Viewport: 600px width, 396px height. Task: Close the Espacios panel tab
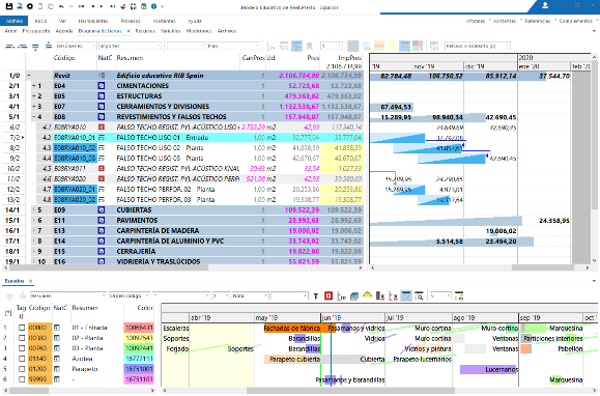[30, 281]
